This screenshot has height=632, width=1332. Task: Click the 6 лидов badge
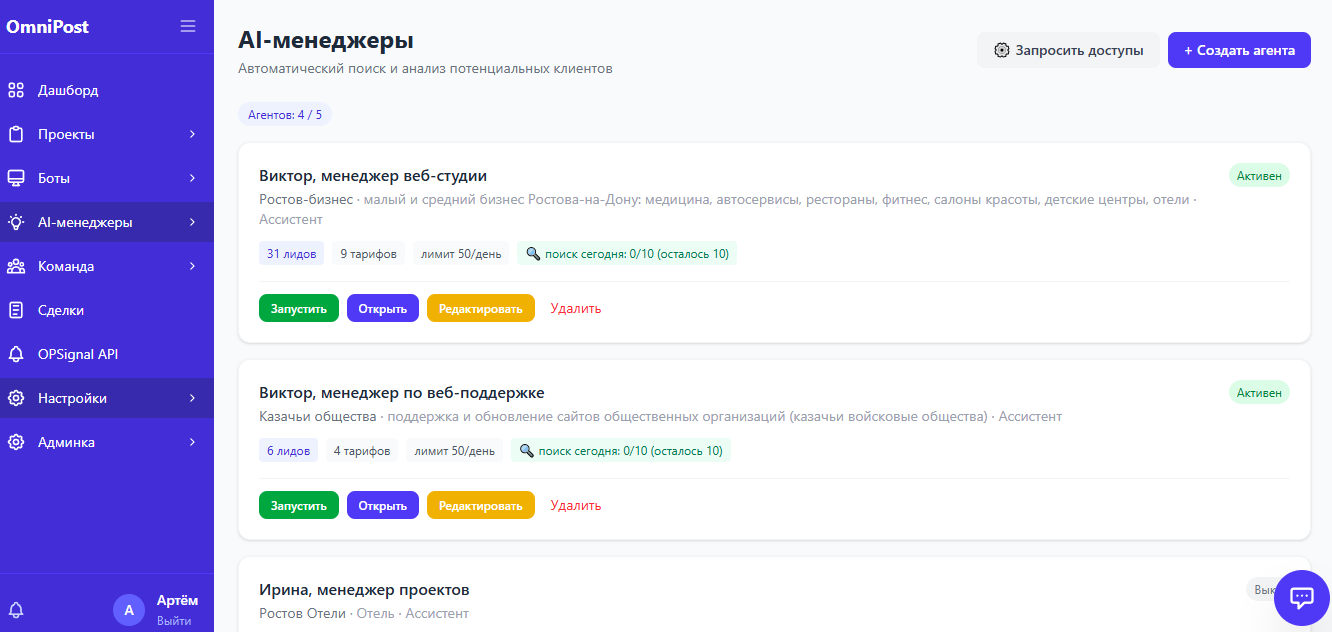[x=288, y=451]
